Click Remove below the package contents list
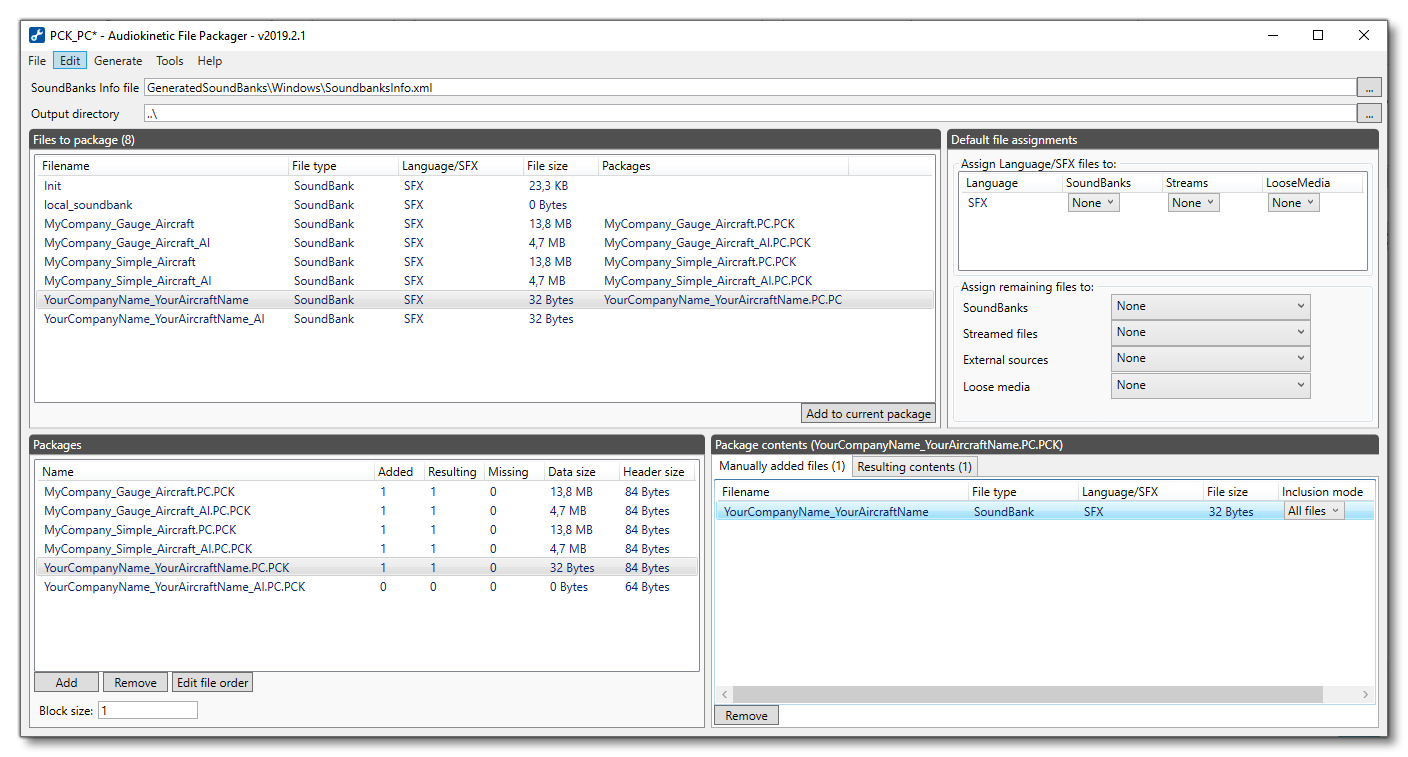This screenshot has height=757, width=1408. [x=745, y=715]
